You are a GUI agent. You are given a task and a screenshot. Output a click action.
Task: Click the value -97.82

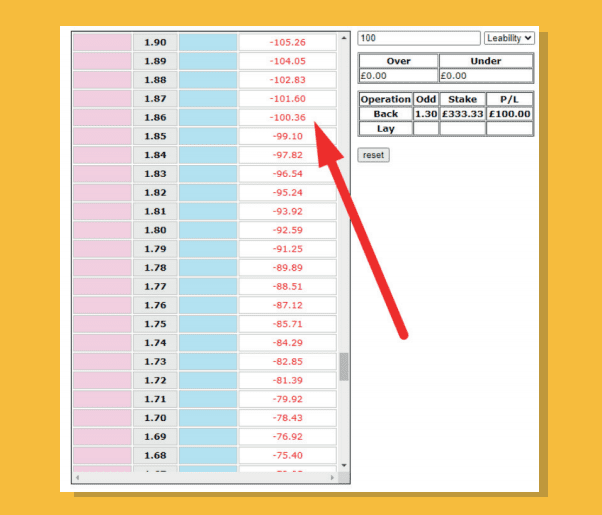pos(288,155)
